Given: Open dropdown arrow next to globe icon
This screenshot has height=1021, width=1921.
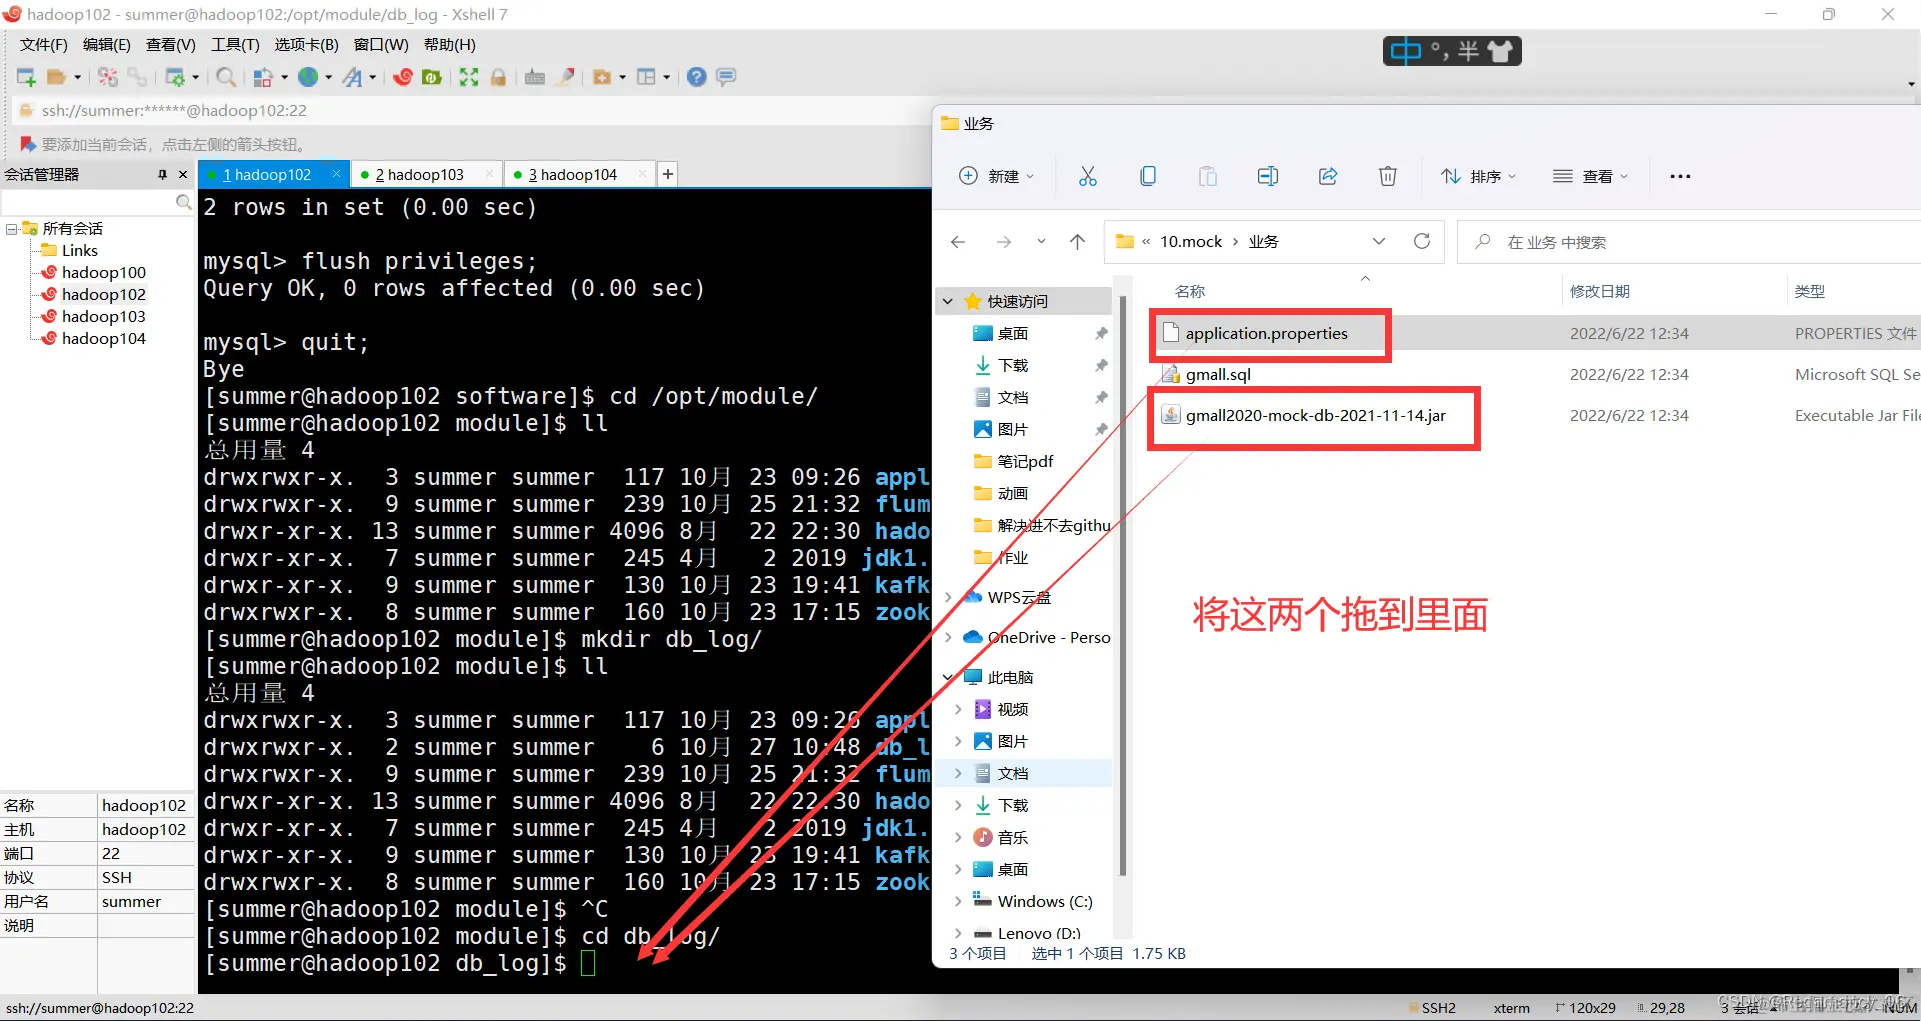Looking at the screenshot, I should coord(328,77).
